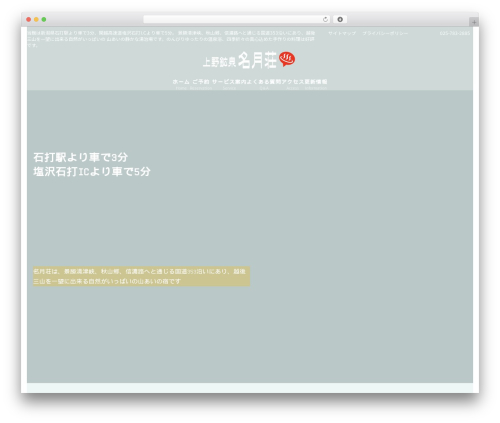Open a new browser tab with plus button
Screen dimensions: 500x423
[474, 22]
